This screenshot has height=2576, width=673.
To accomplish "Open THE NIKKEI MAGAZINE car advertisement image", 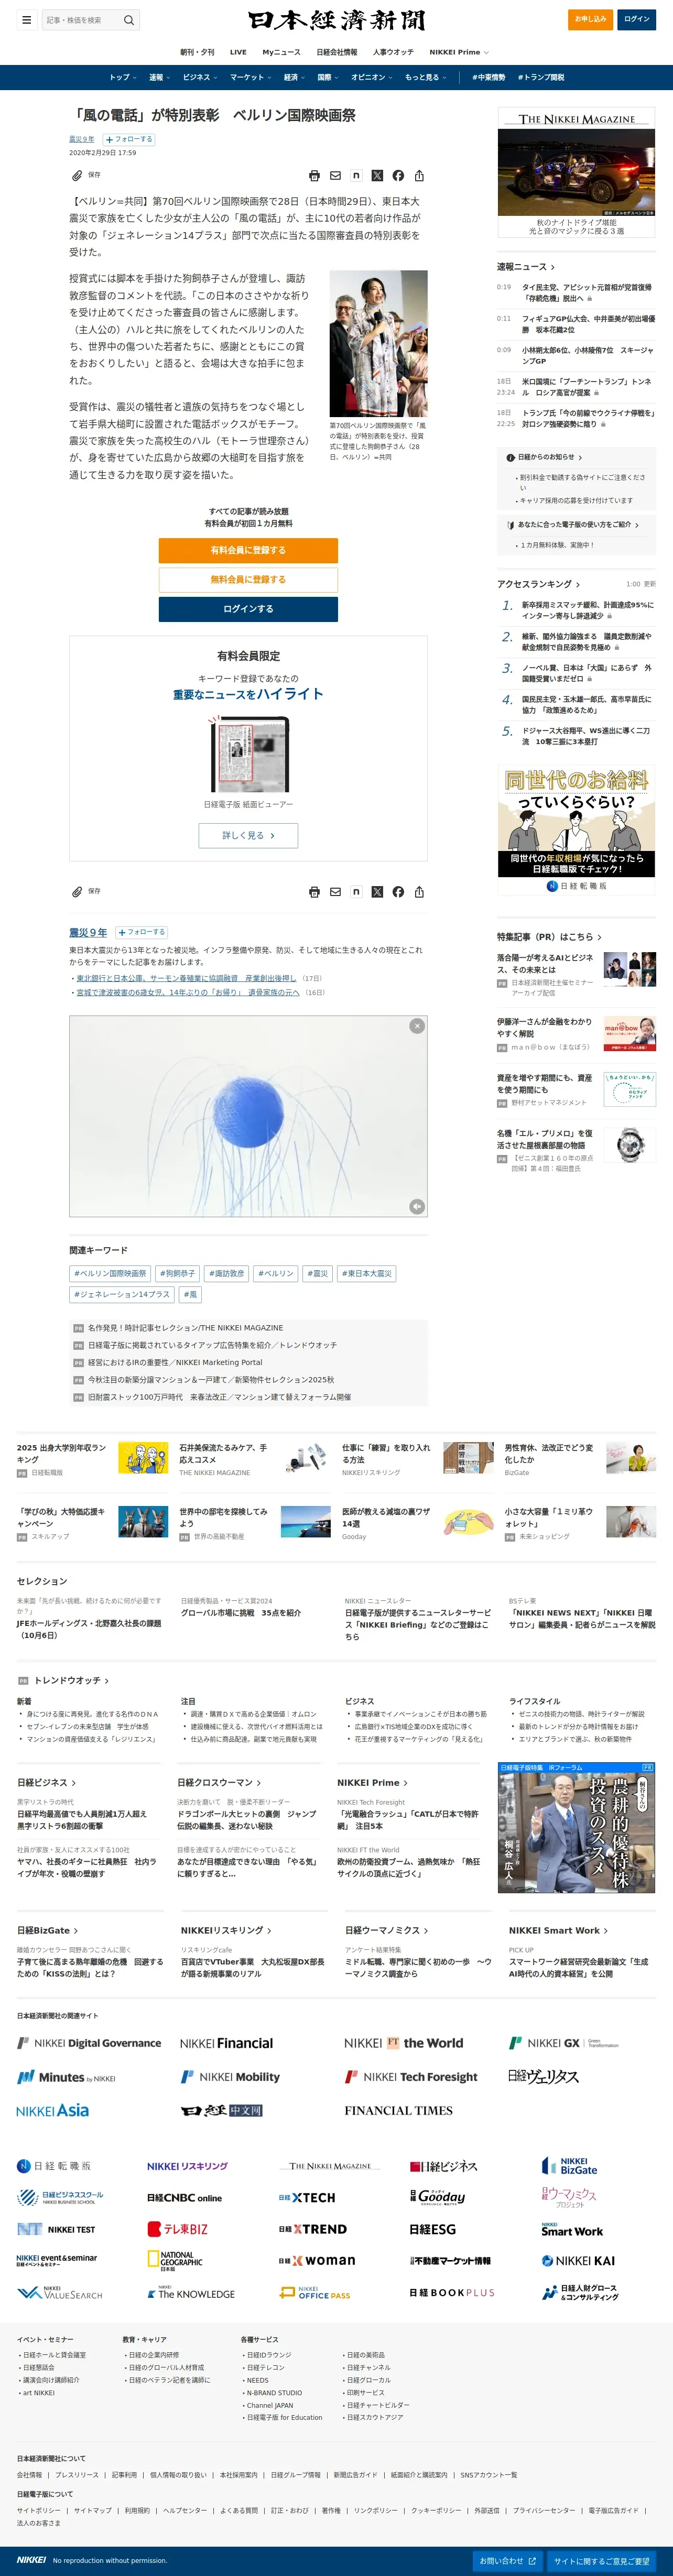I will tap(577, 171).
